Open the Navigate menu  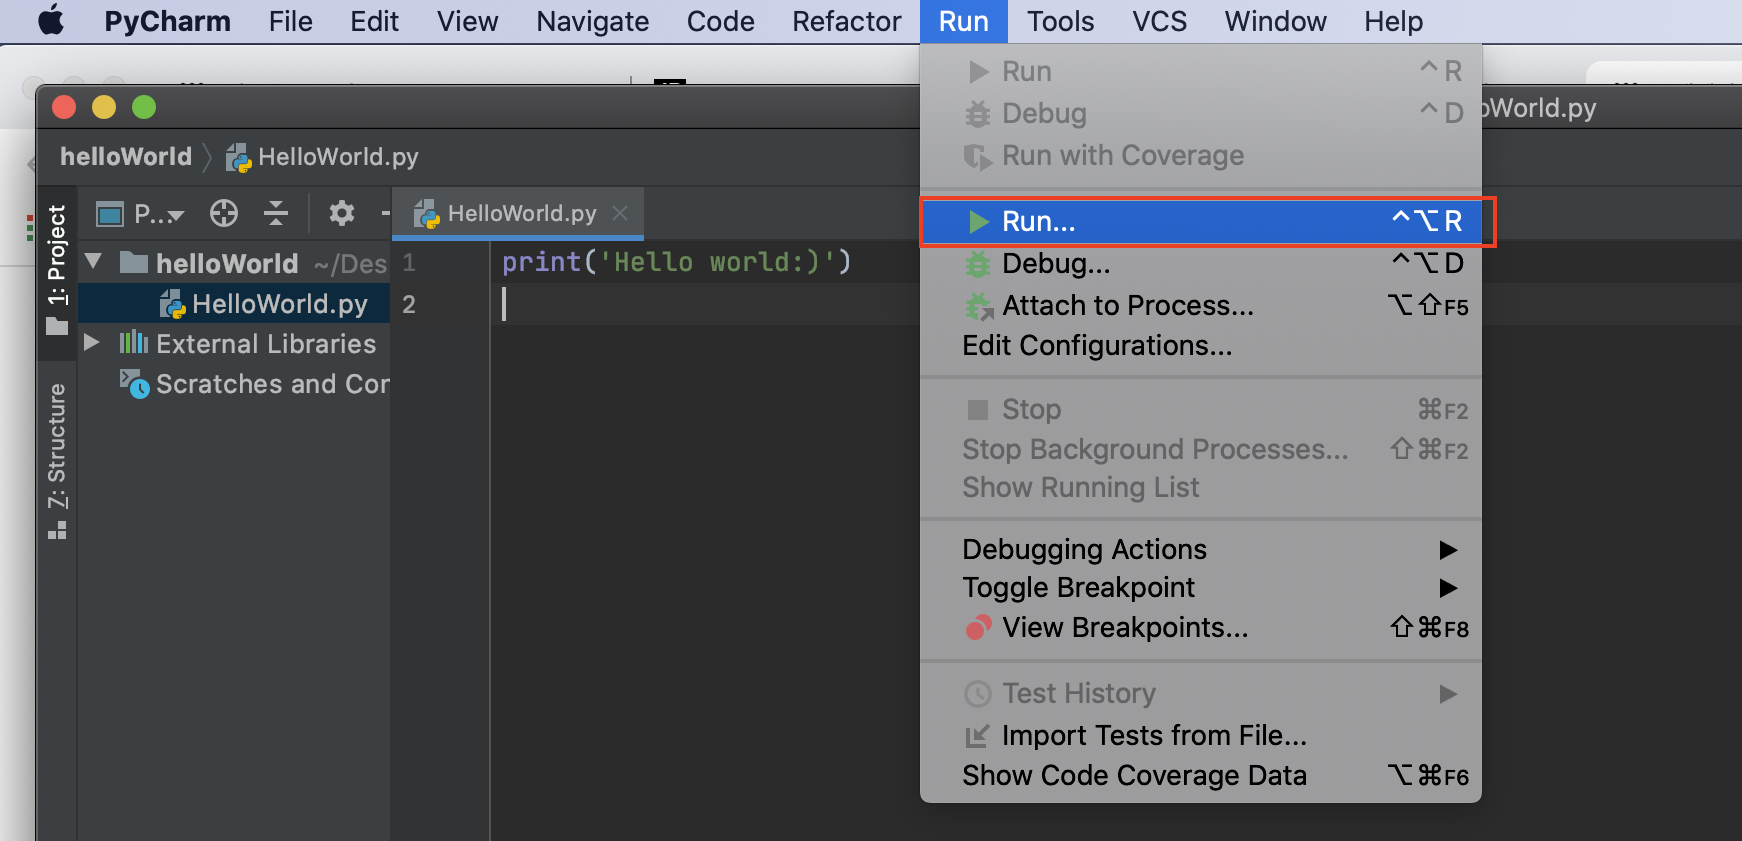click(592, 21)
